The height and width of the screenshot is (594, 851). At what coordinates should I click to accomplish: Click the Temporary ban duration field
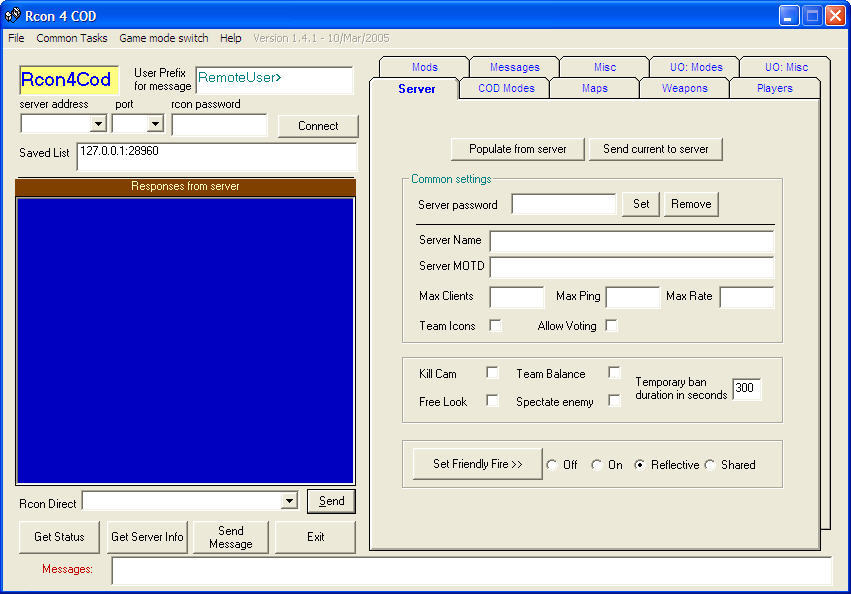(747, 388)
